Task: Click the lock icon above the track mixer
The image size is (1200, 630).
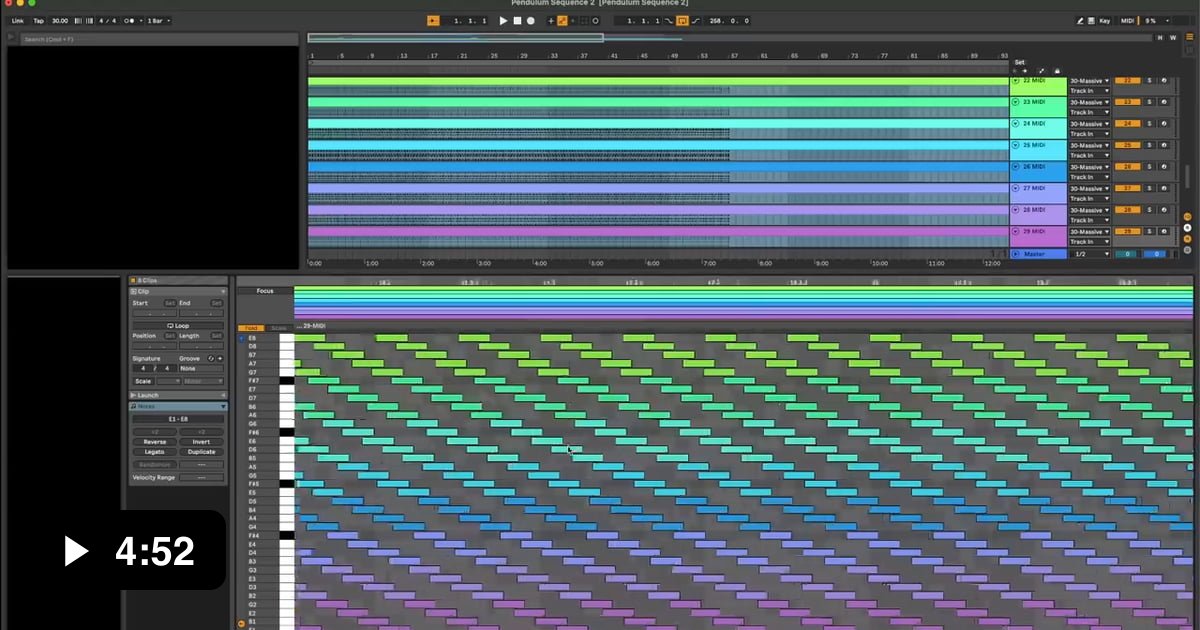Action: click(x=1059, y=70)
